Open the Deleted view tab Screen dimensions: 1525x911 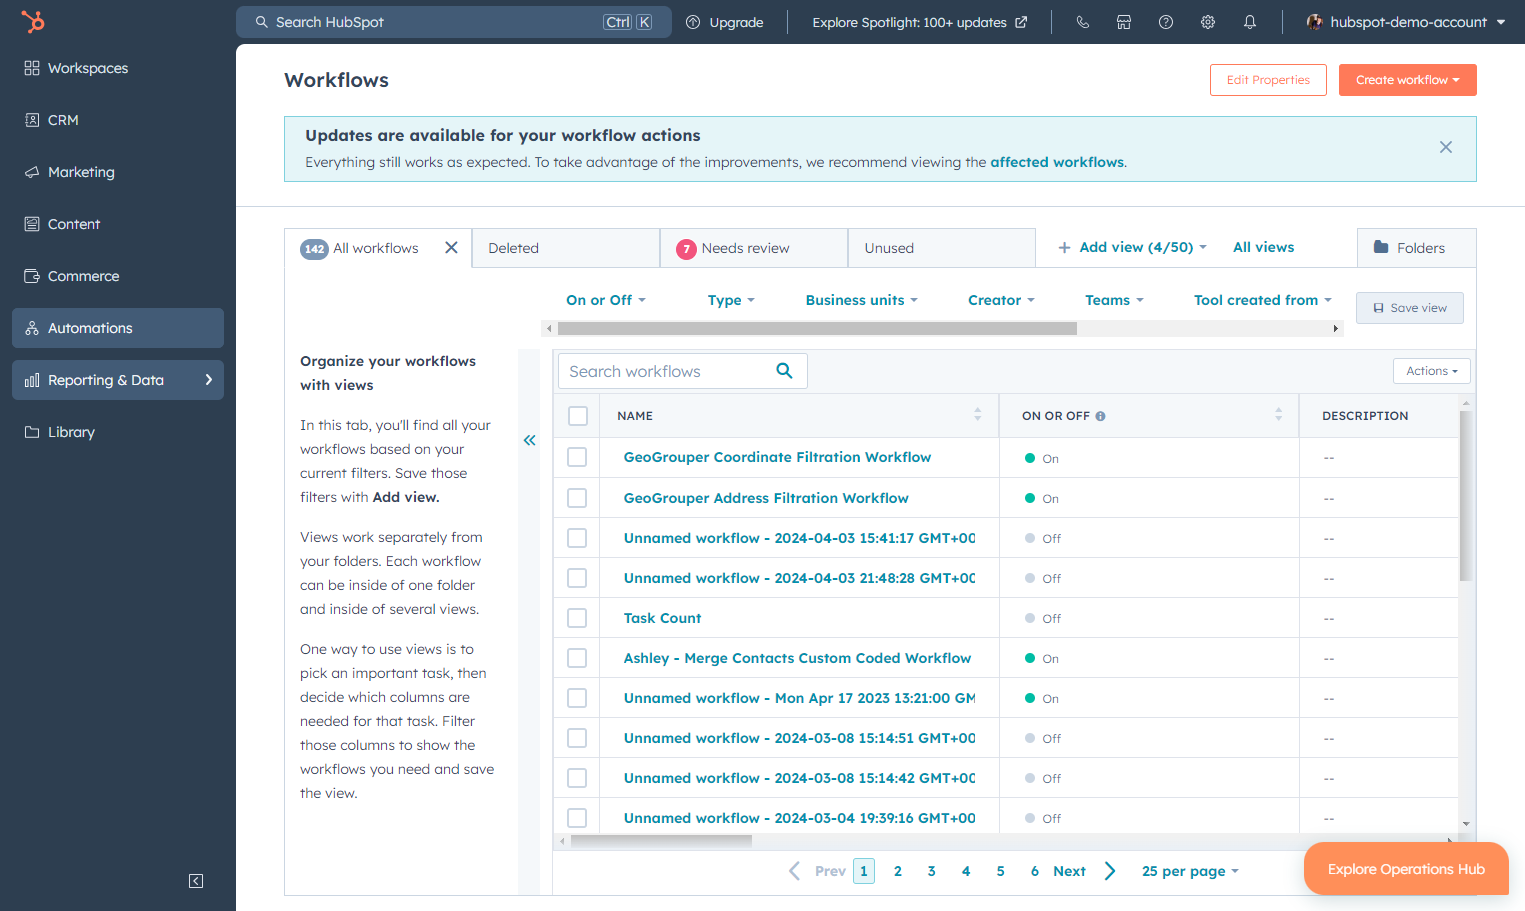566,248
